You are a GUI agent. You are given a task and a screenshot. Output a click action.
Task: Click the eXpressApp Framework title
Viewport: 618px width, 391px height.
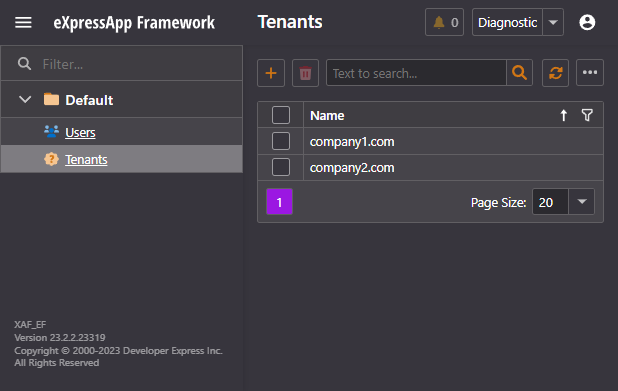click(x=134, y=23)
